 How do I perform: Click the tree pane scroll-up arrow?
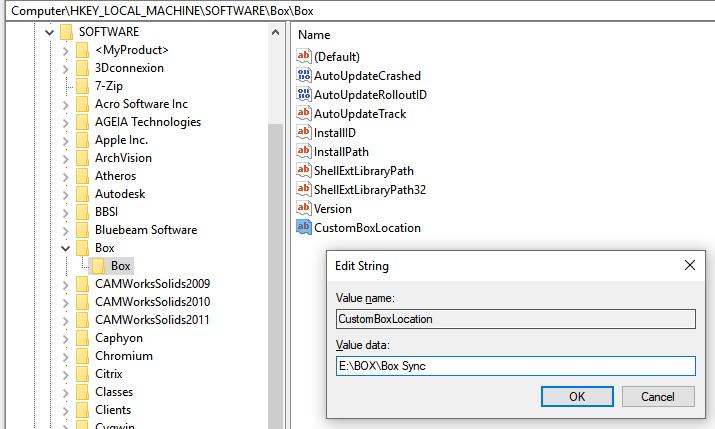(x=275, y=32)
